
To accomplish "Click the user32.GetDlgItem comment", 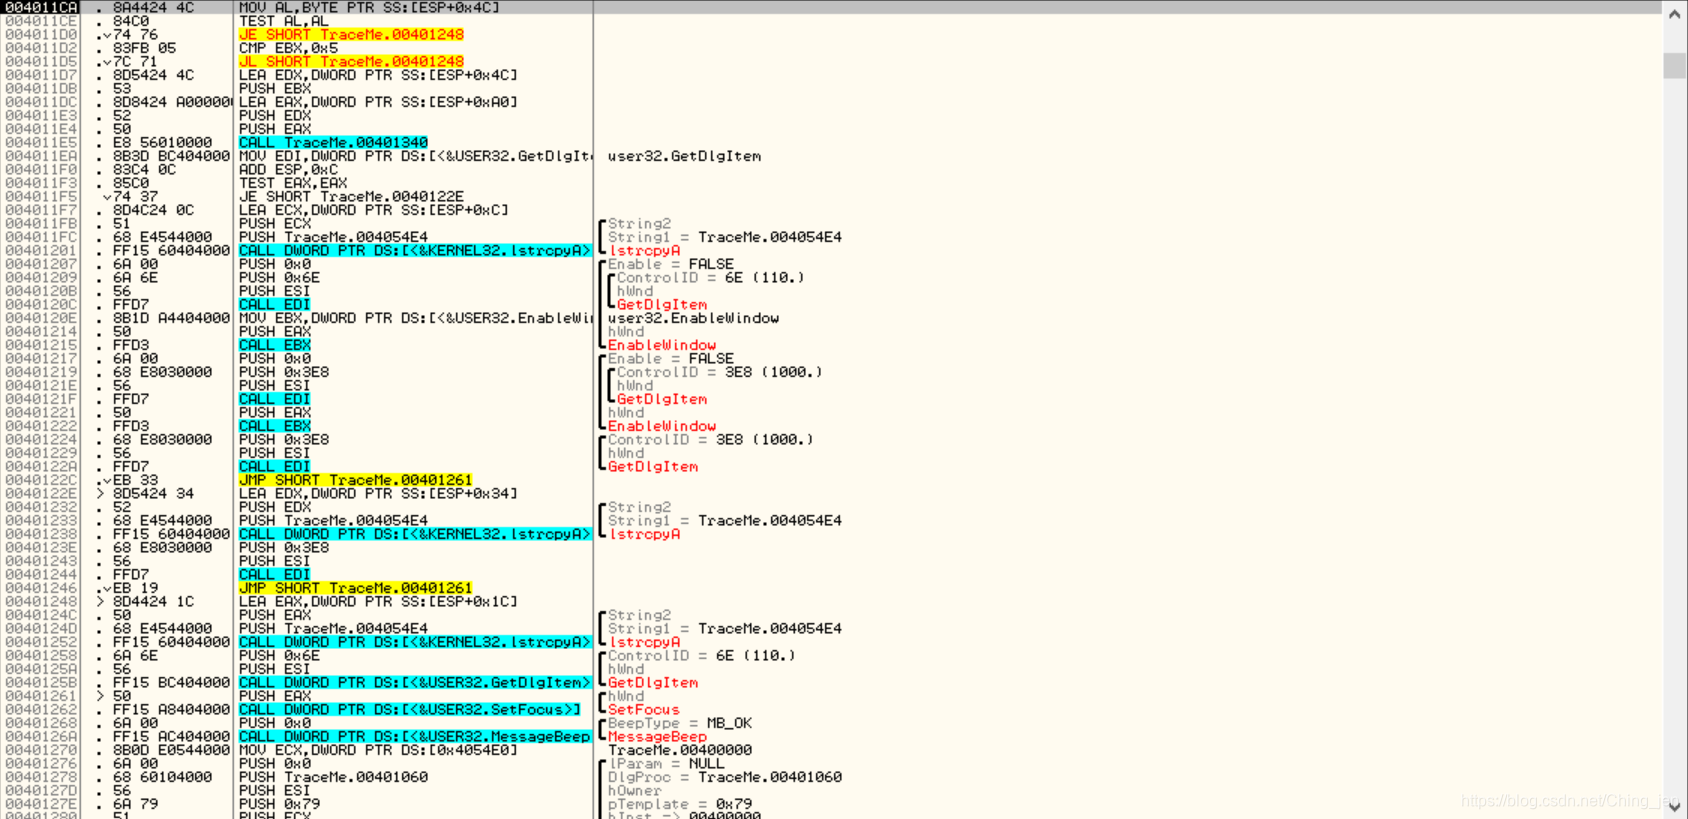I will 684,156.
